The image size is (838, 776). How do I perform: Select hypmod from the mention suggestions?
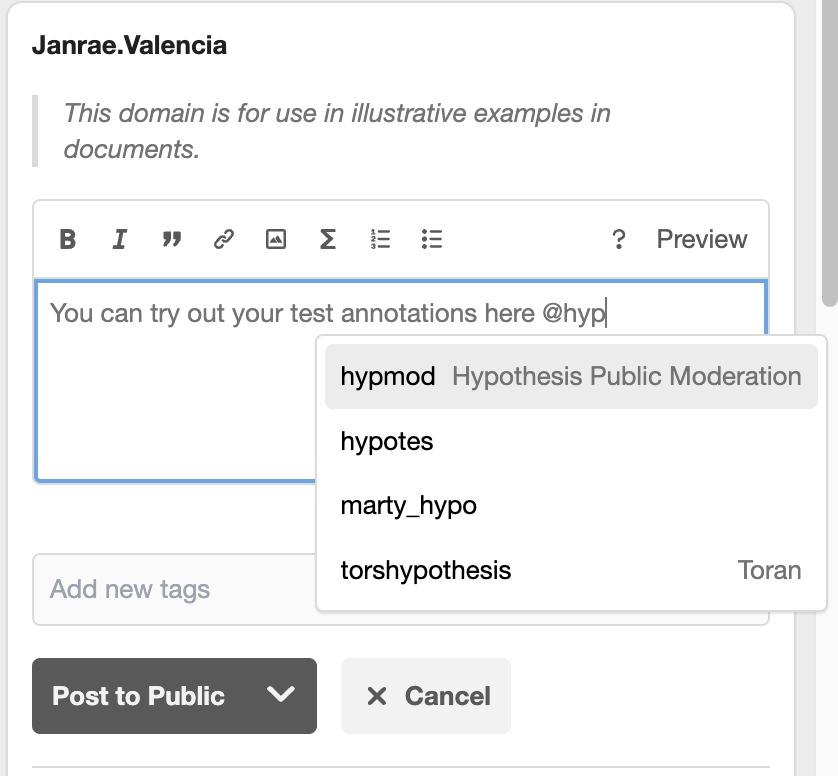570,376
